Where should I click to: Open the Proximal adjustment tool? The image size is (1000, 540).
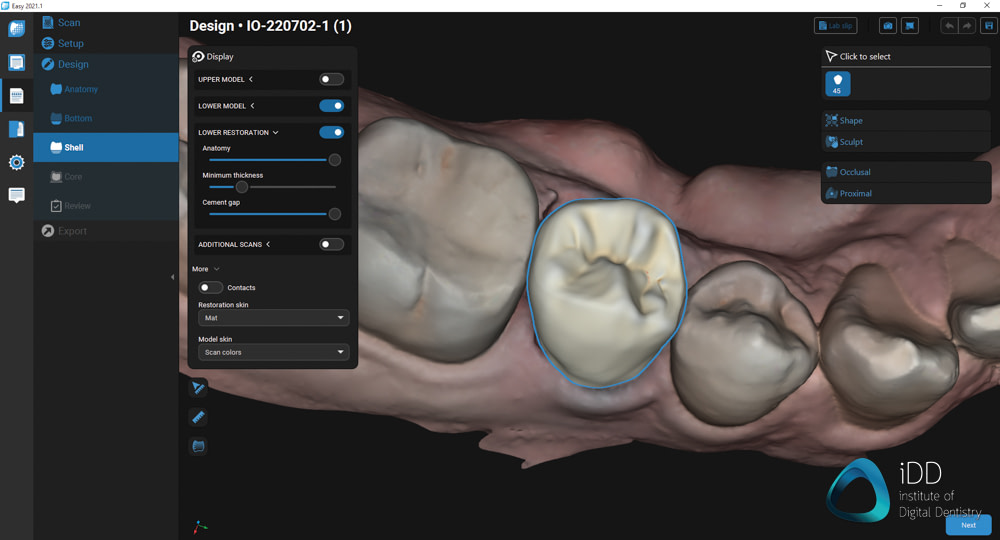[855, 193]
